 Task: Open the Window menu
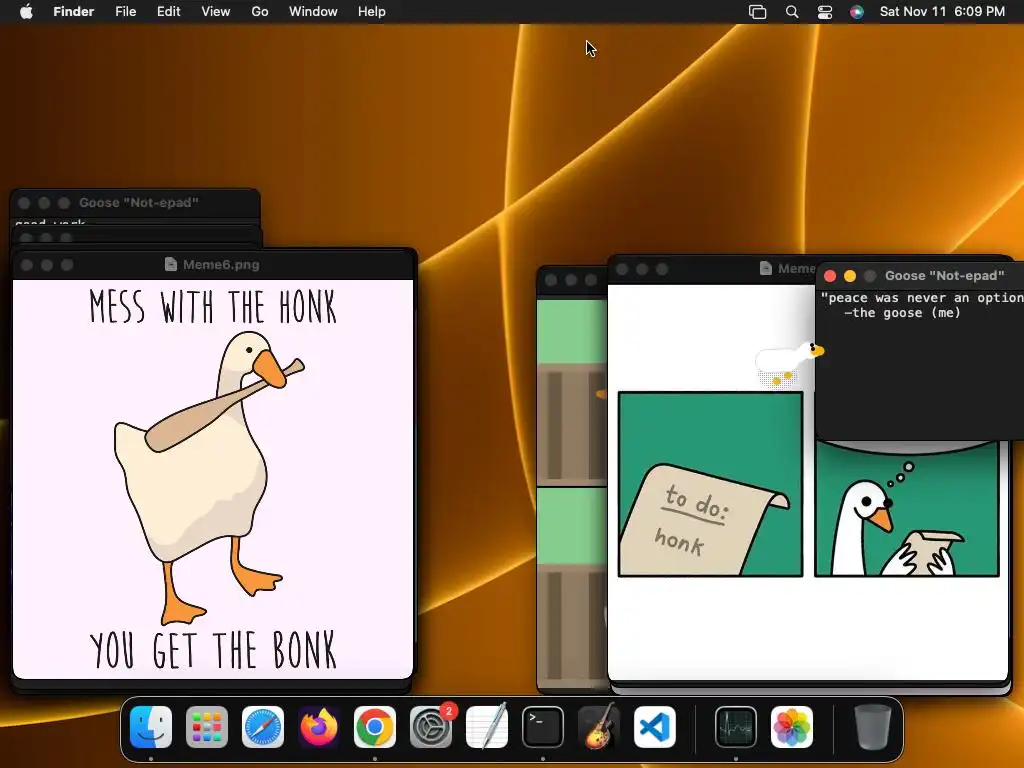click(x=313, y=12)
